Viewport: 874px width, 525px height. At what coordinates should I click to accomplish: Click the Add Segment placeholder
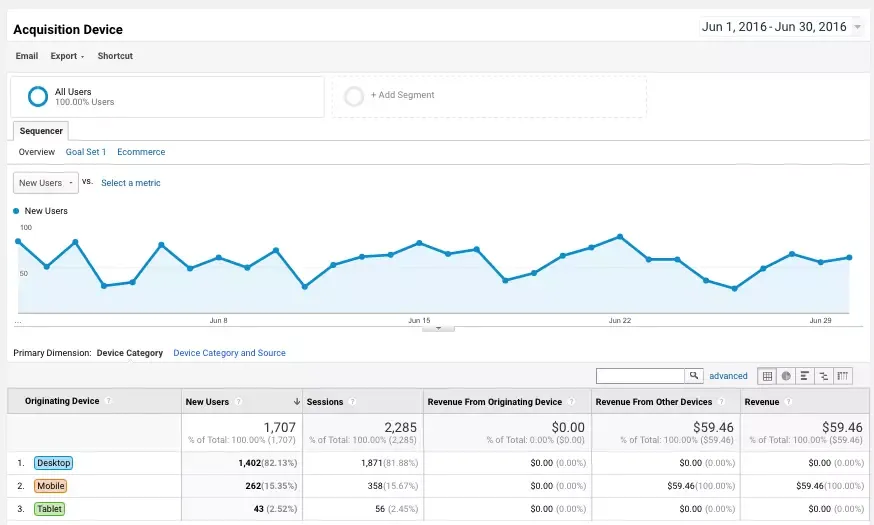(x=489, y=96)
